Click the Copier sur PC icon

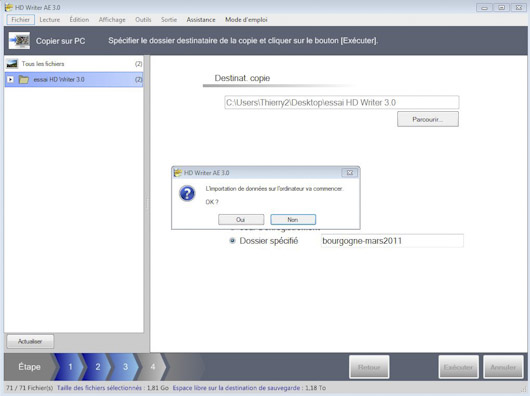click(x=19, y=41)
